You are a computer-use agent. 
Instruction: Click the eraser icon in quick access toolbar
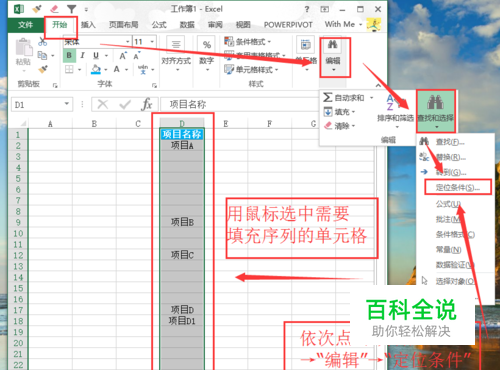tap(54, 9)
